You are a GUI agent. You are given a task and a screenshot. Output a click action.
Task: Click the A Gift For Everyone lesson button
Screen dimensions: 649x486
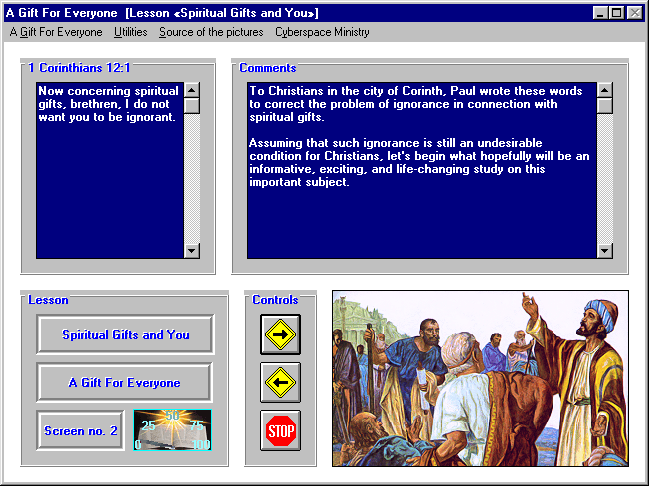point(124,383)
